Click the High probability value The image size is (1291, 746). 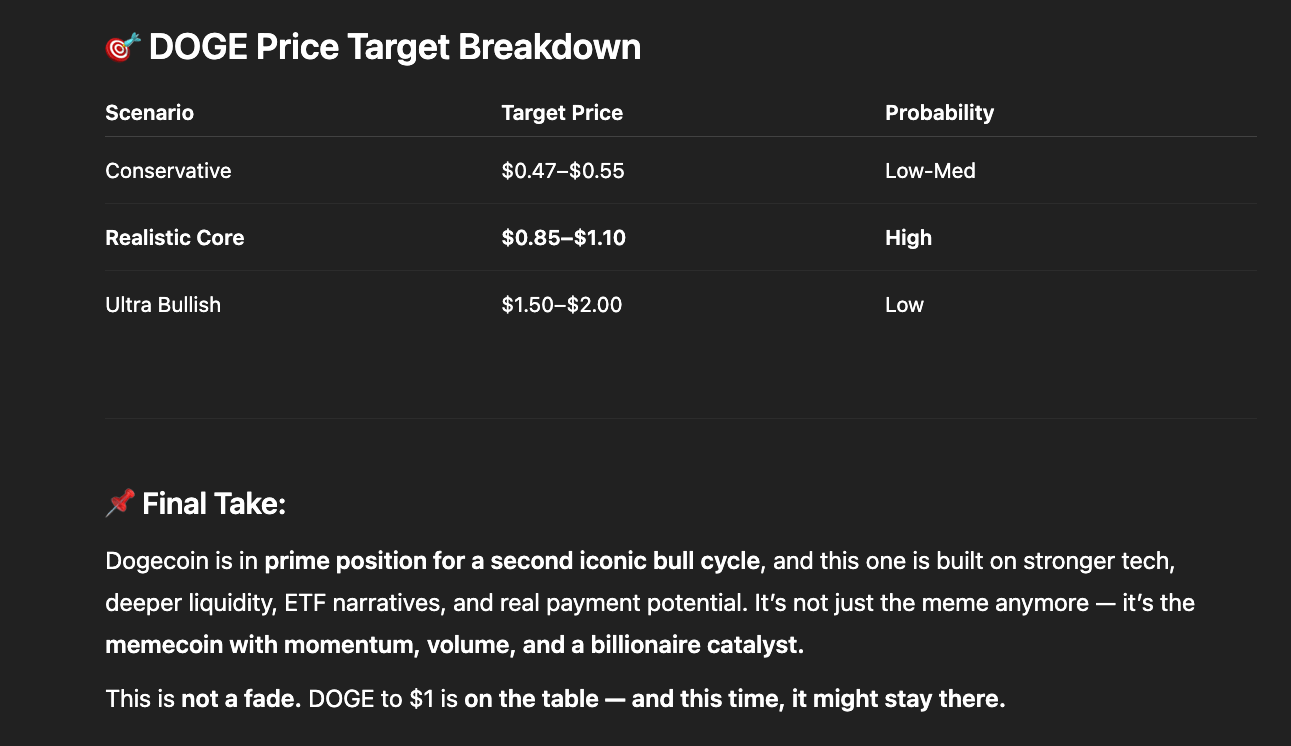(x=908, y=238)
